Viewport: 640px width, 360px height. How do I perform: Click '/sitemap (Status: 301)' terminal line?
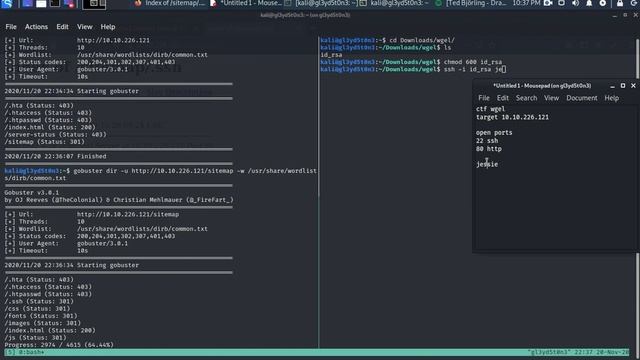44,142
